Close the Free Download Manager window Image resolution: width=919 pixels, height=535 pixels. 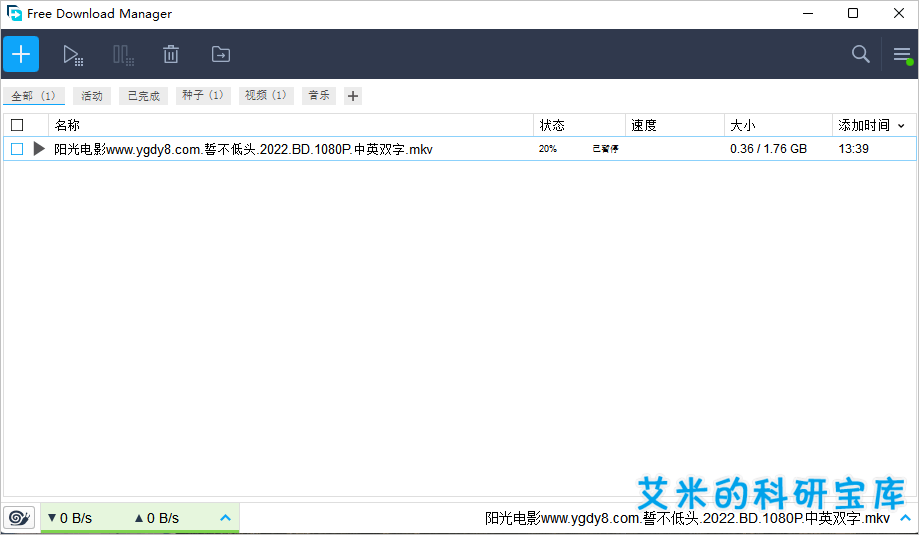pos(899,13)
